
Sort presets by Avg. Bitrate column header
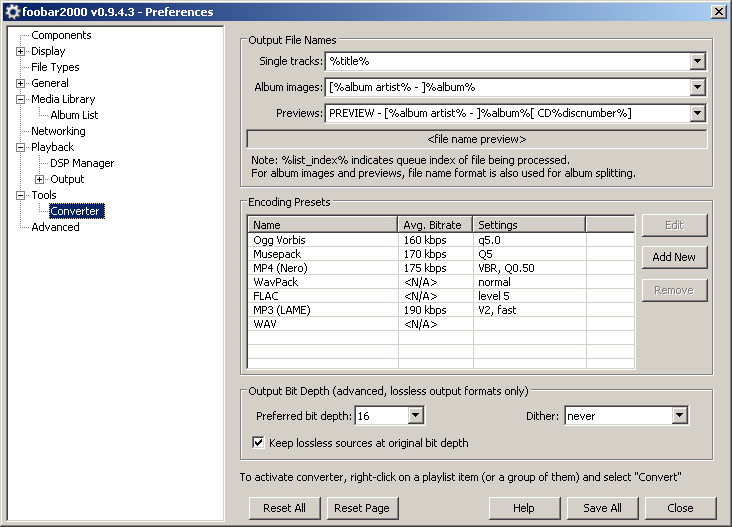[435, 224]
